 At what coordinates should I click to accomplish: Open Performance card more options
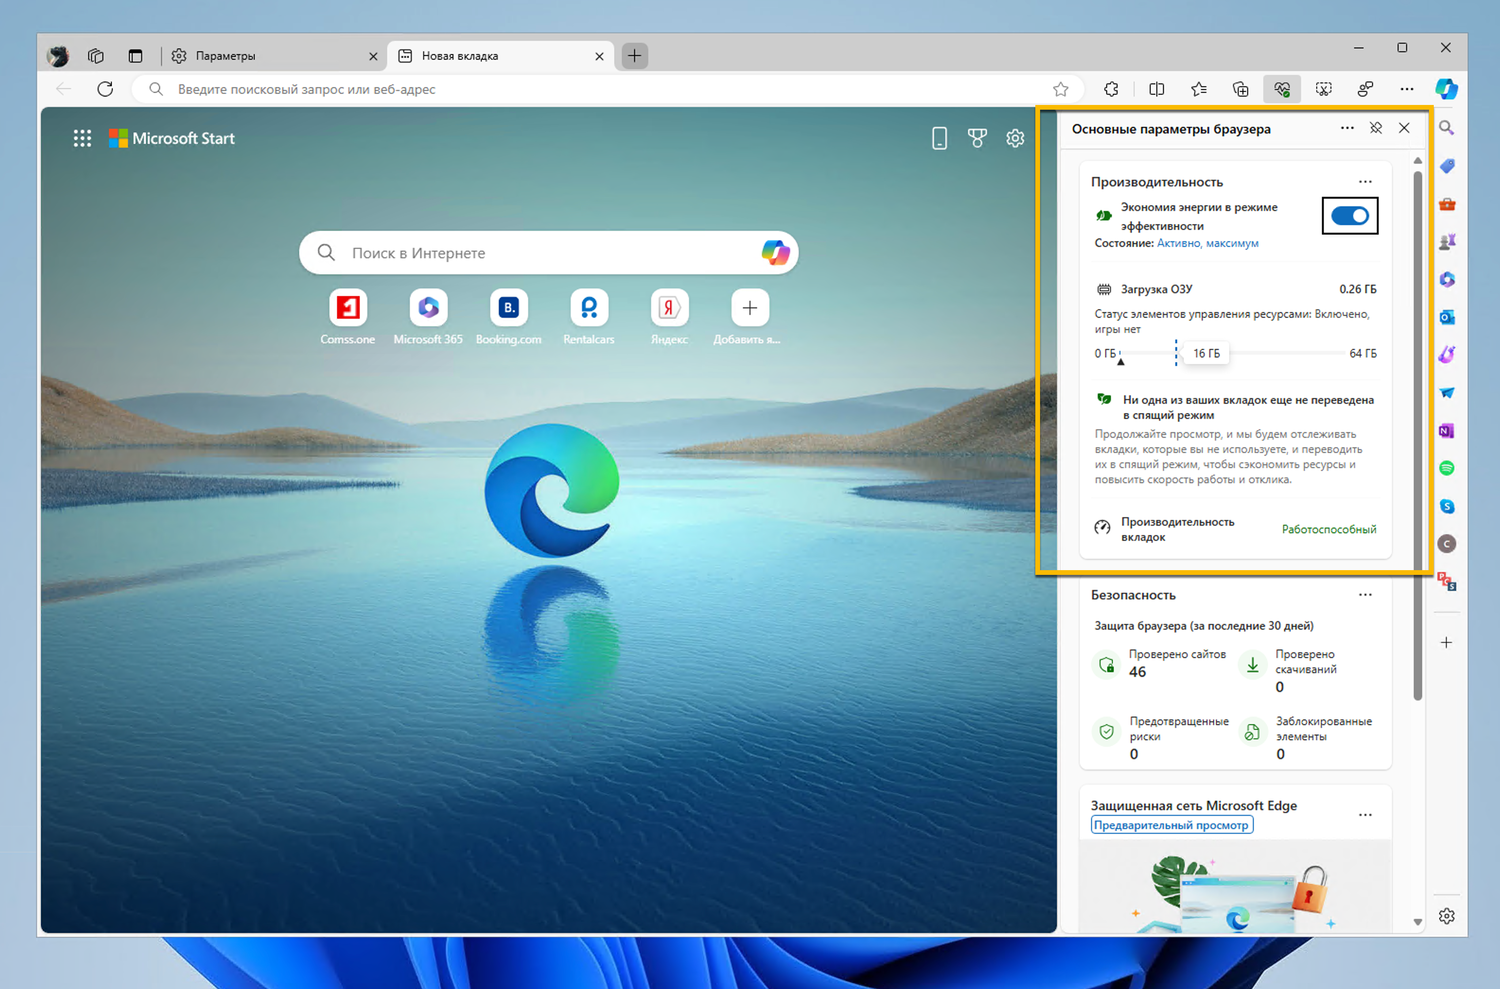pos(1365,182)
